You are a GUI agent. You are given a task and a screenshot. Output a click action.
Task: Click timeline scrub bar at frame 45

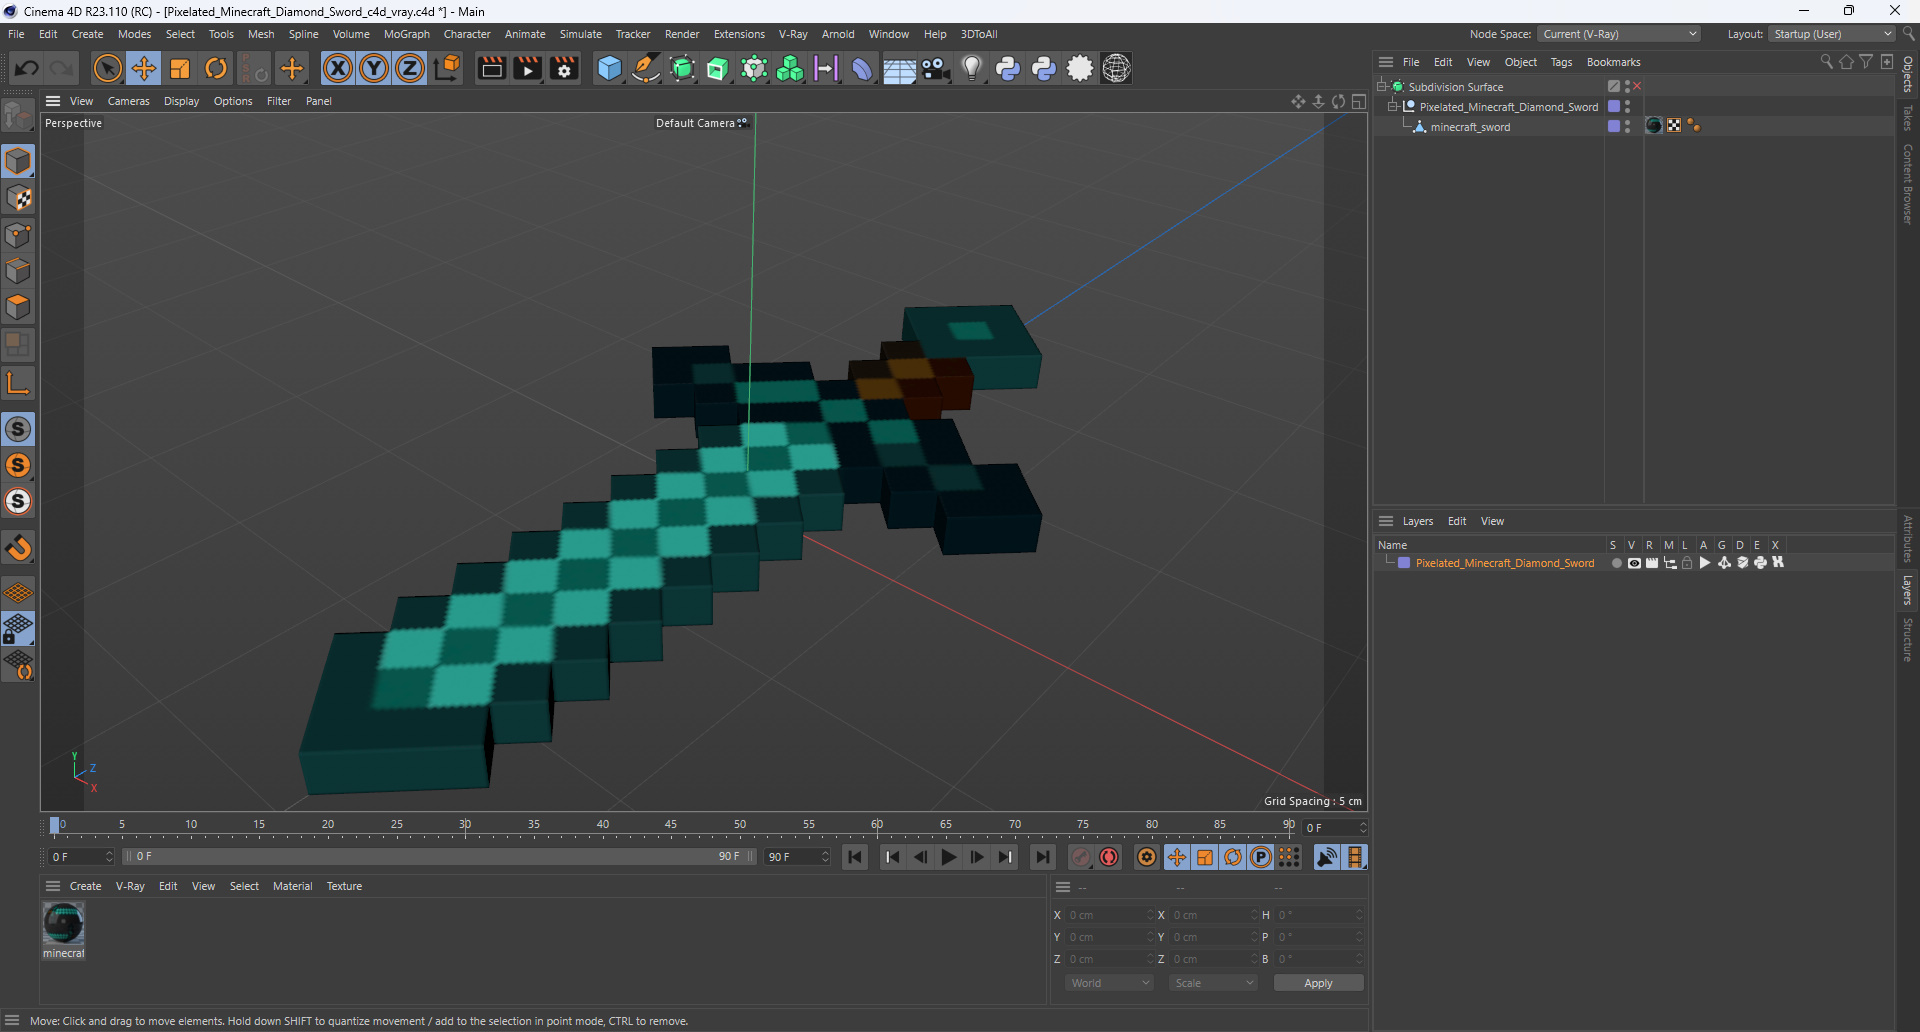(x=671, y=826)
